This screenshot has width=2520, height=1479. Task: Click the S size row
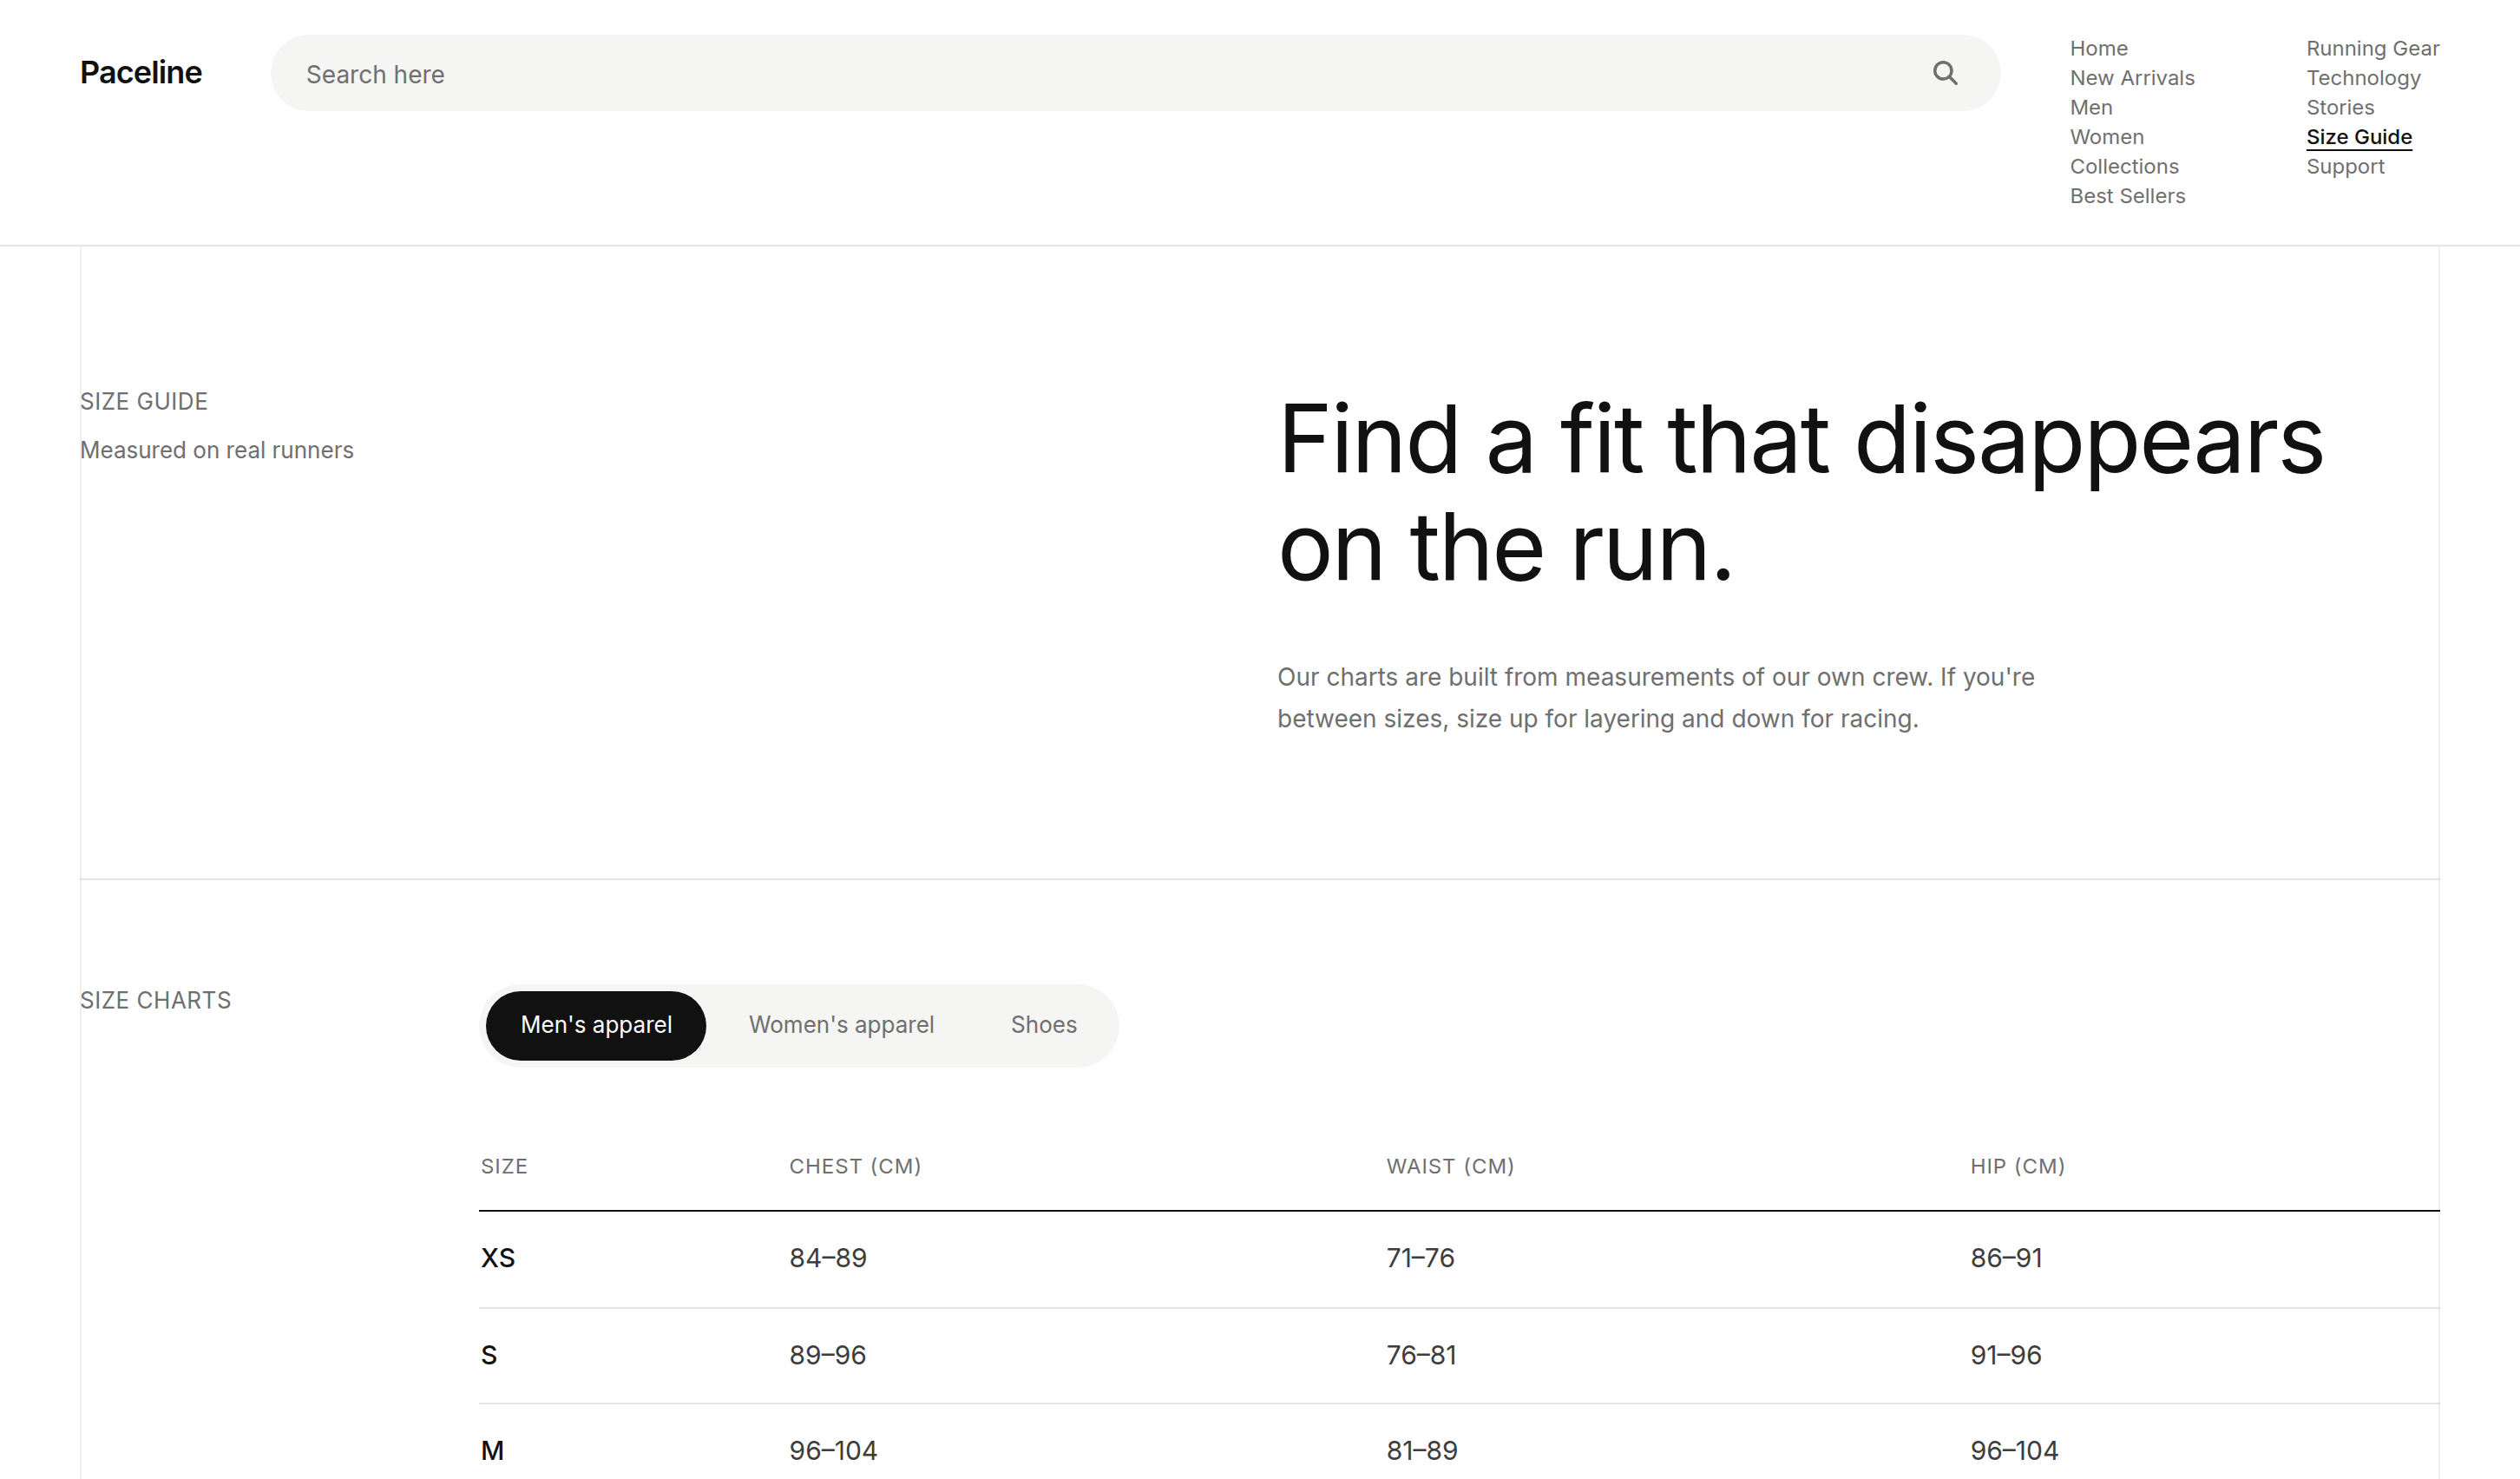coord(1459,1356)
